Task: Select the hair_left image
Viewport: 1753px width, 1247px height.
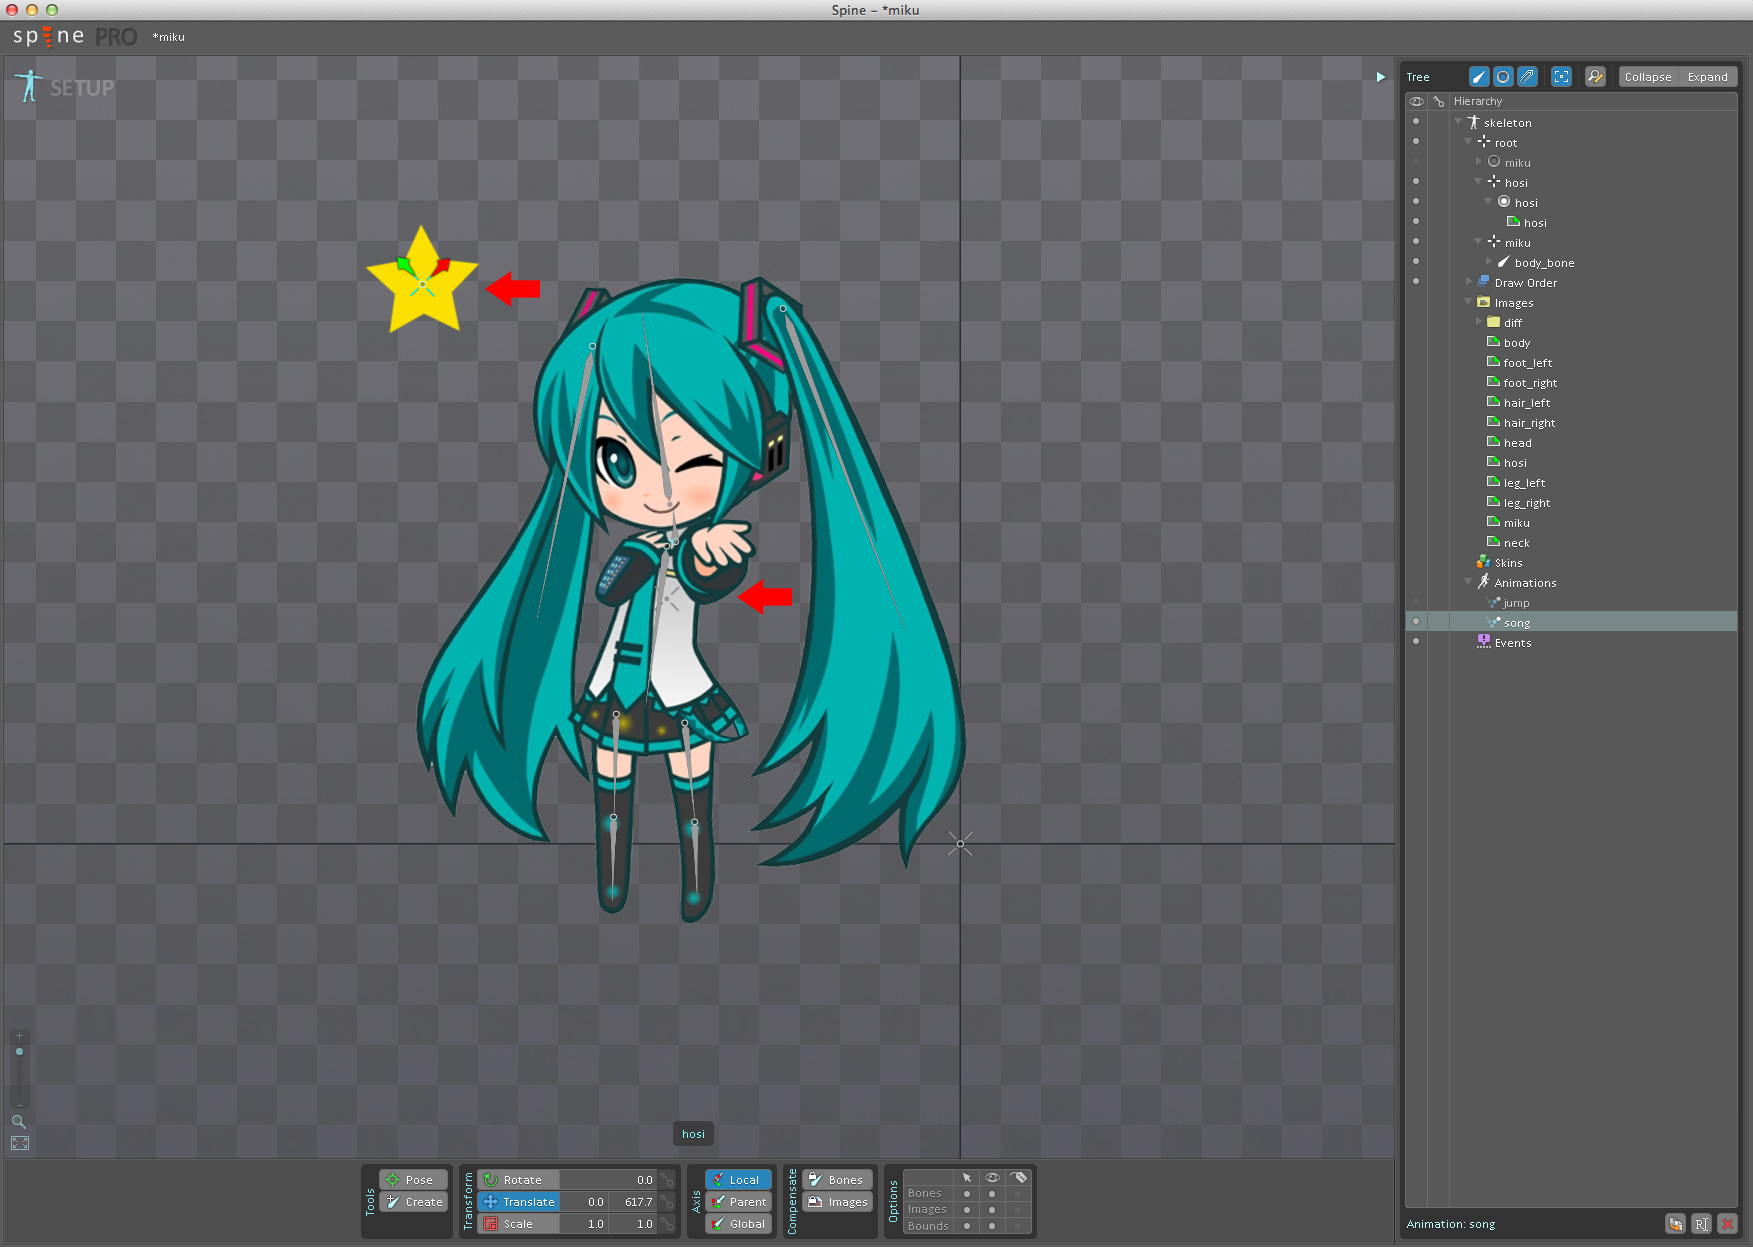Action: pos(1527,403)
